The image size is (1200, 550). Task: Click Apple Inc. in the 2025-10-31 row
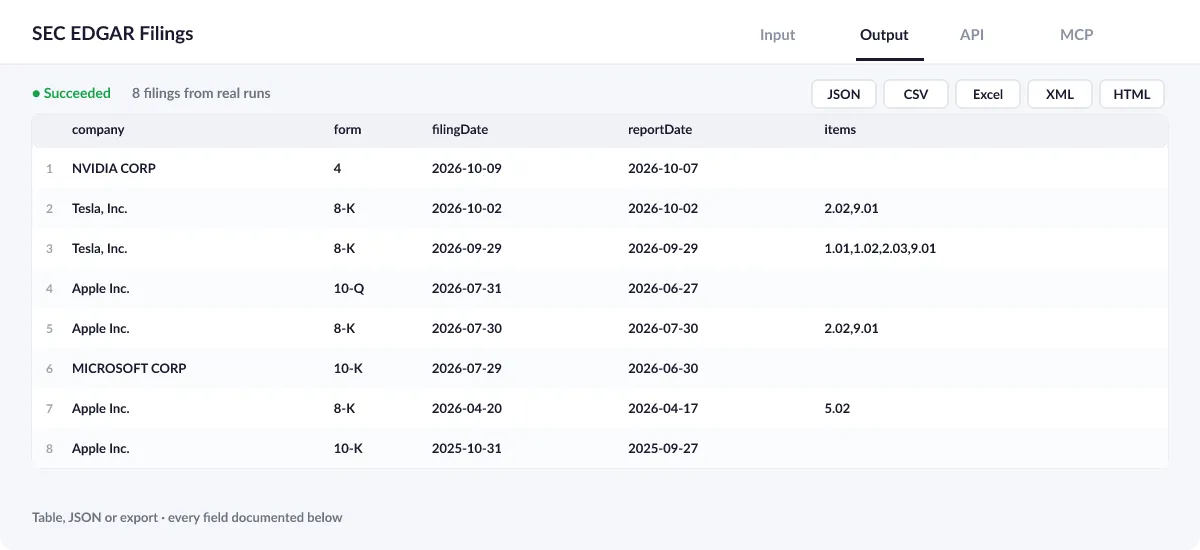101,448
